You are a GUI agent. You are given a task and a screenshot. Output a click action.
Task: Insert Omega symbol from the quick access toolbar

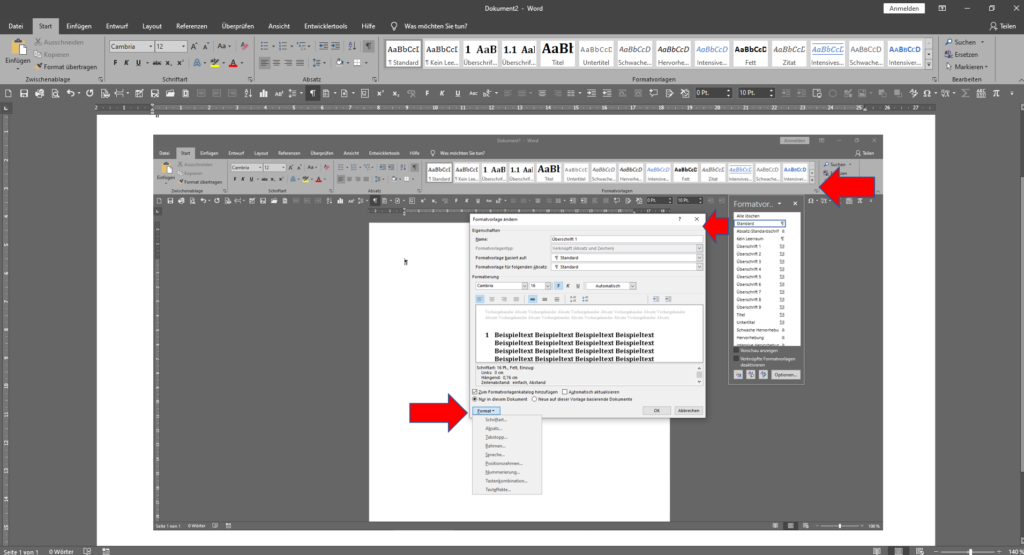coord(925,93)
